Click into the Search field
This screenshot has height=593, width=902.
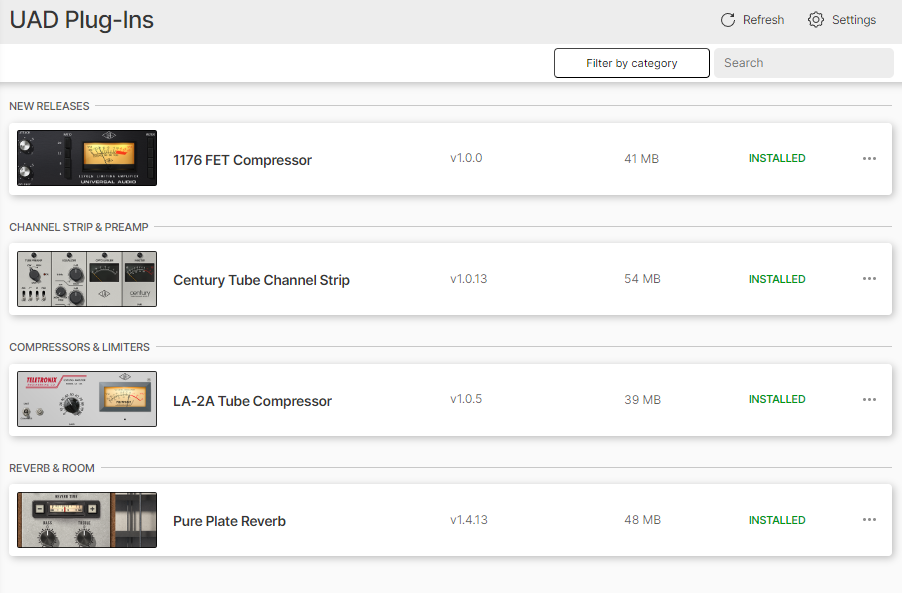coord(802,63)
